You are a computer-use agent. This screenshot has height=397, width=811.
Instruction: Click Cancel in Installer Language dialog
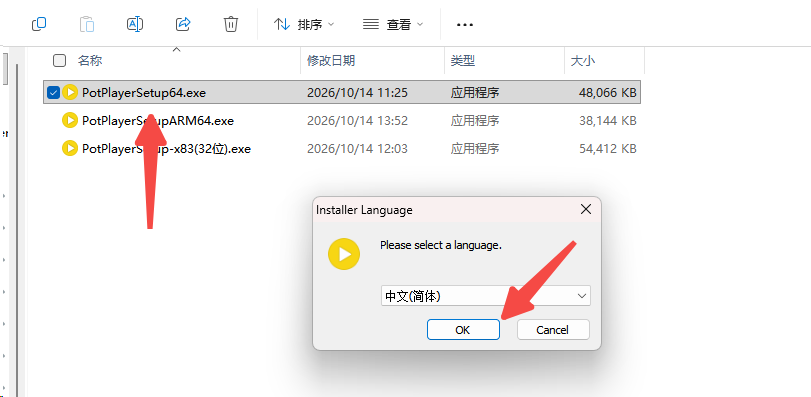click(x=553, y=329)
